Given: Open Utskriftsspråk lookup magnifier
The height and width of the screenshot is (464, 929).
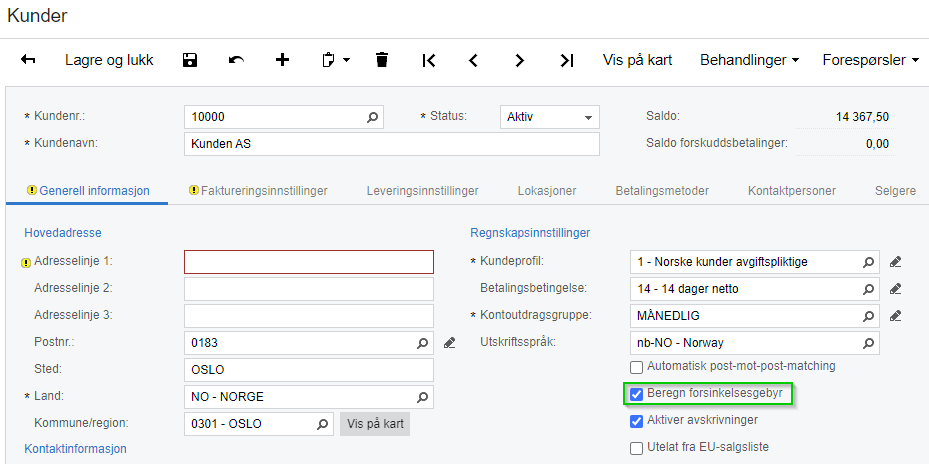Looking at the screenshot, I should [868, 343].
